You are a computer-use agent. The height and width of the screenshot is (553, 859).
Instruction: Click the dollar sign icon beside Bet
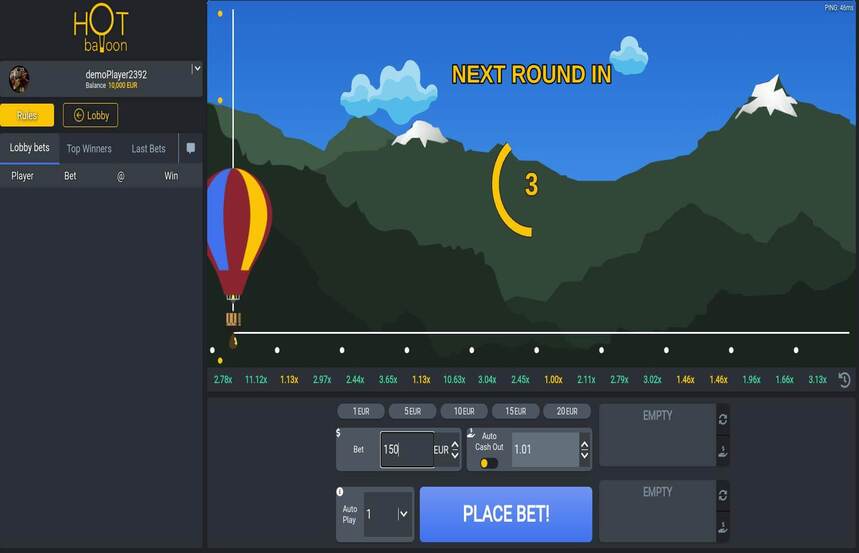coord(338,433)
